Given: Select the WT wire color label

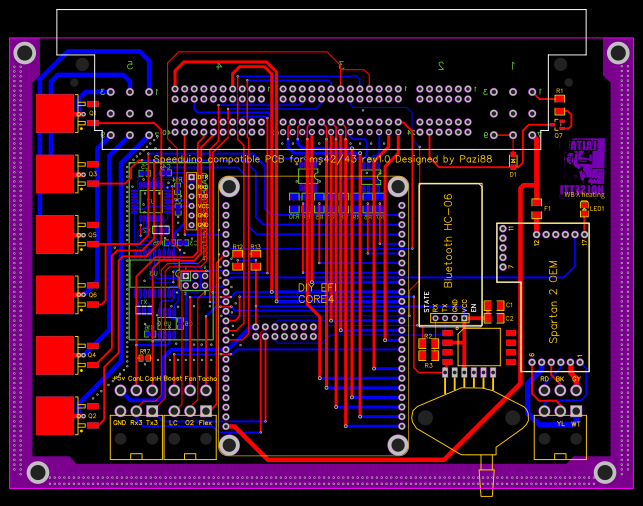Looking at the screenshot, I should (576, 424).
